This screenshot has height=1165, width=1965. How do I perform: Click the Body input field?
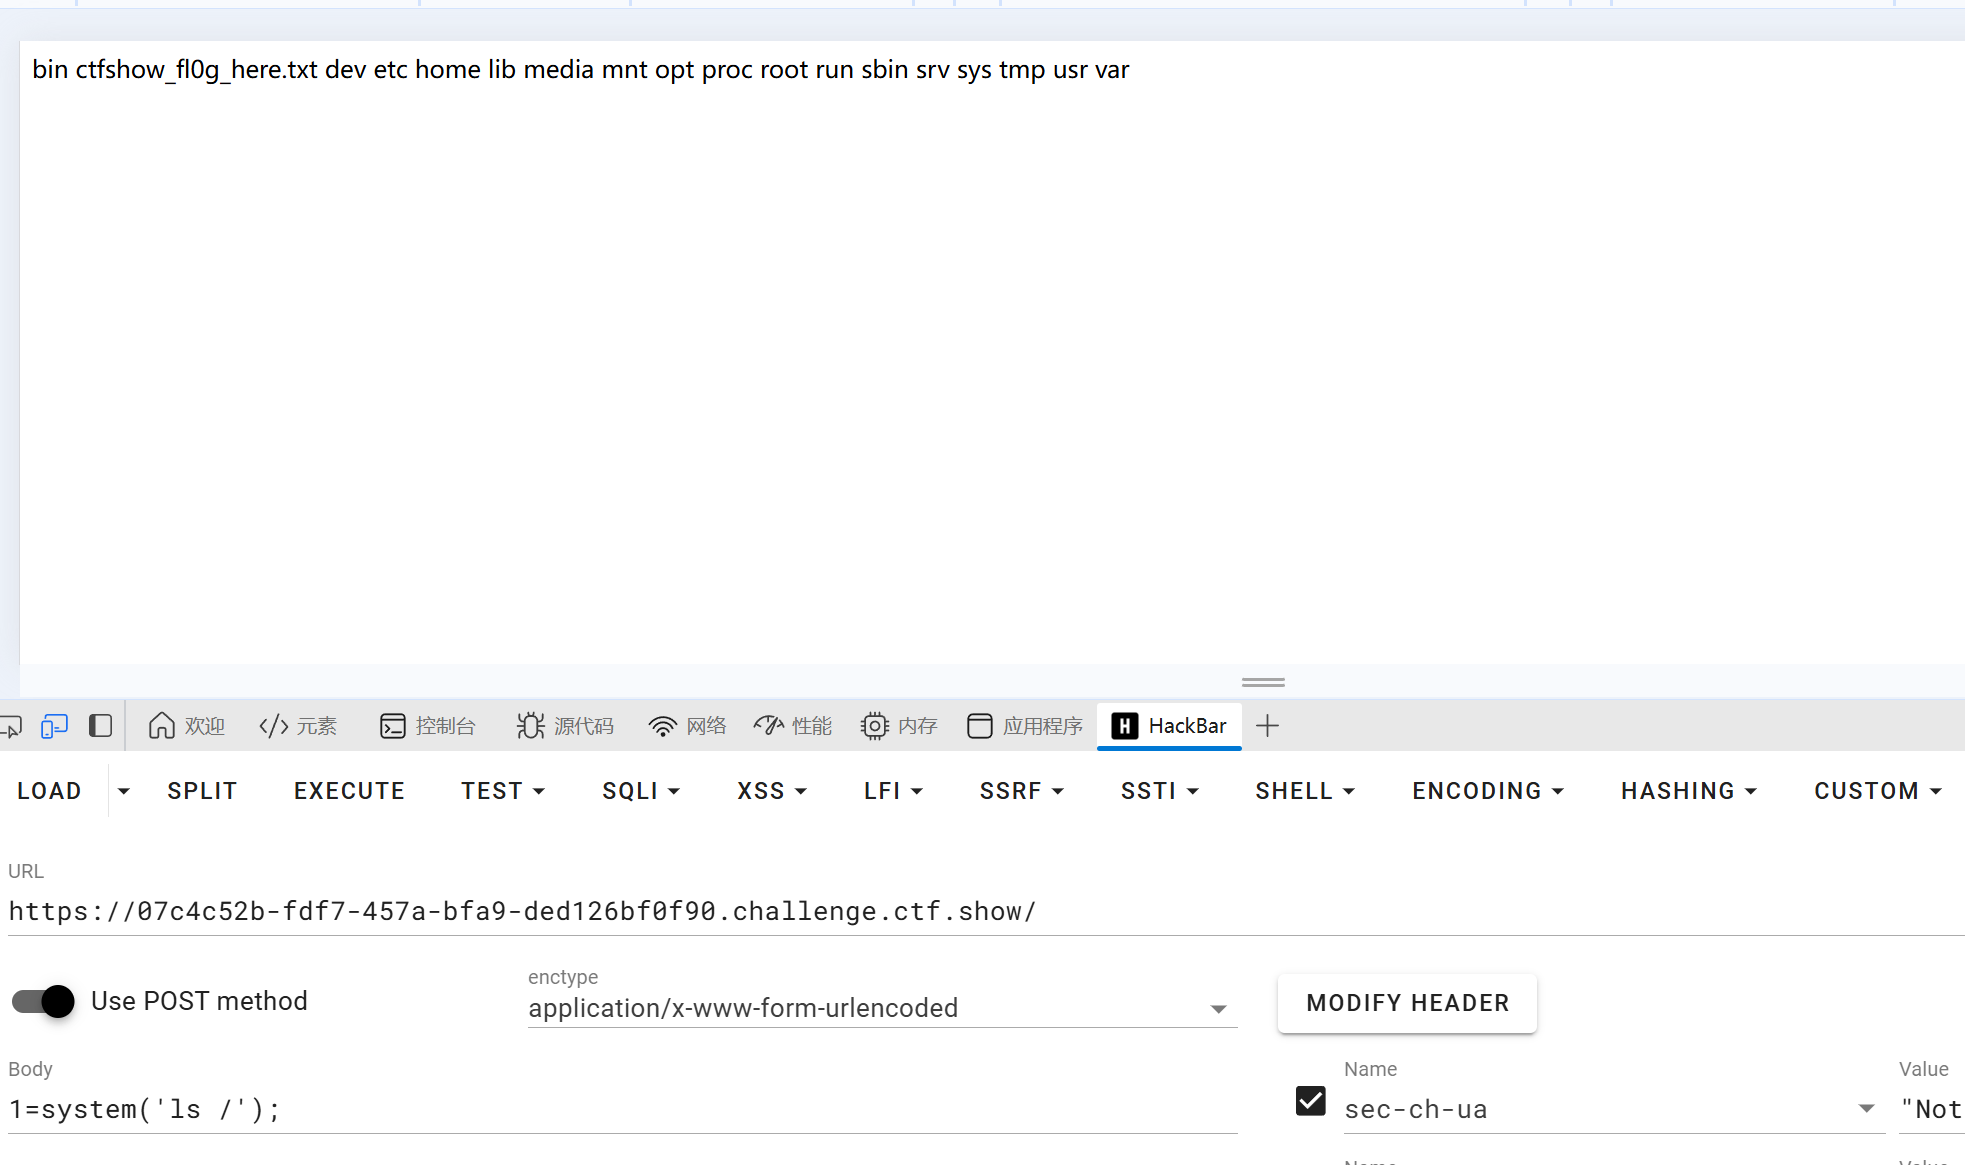point(620,1110)
